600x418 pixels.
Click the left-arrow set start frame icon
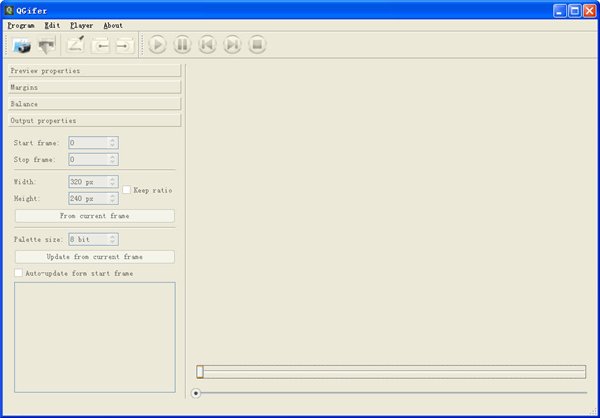coord(100,45)
